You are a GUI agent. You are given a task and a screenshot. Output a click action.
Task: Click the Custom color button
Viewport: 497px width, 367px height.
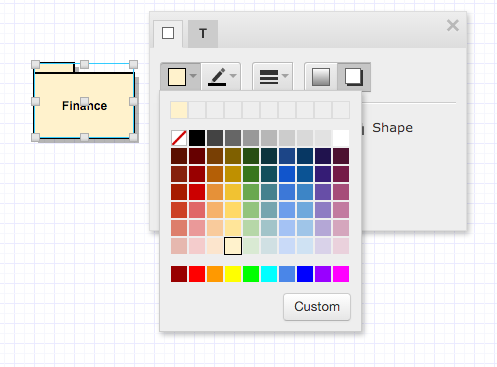point(317,307)
